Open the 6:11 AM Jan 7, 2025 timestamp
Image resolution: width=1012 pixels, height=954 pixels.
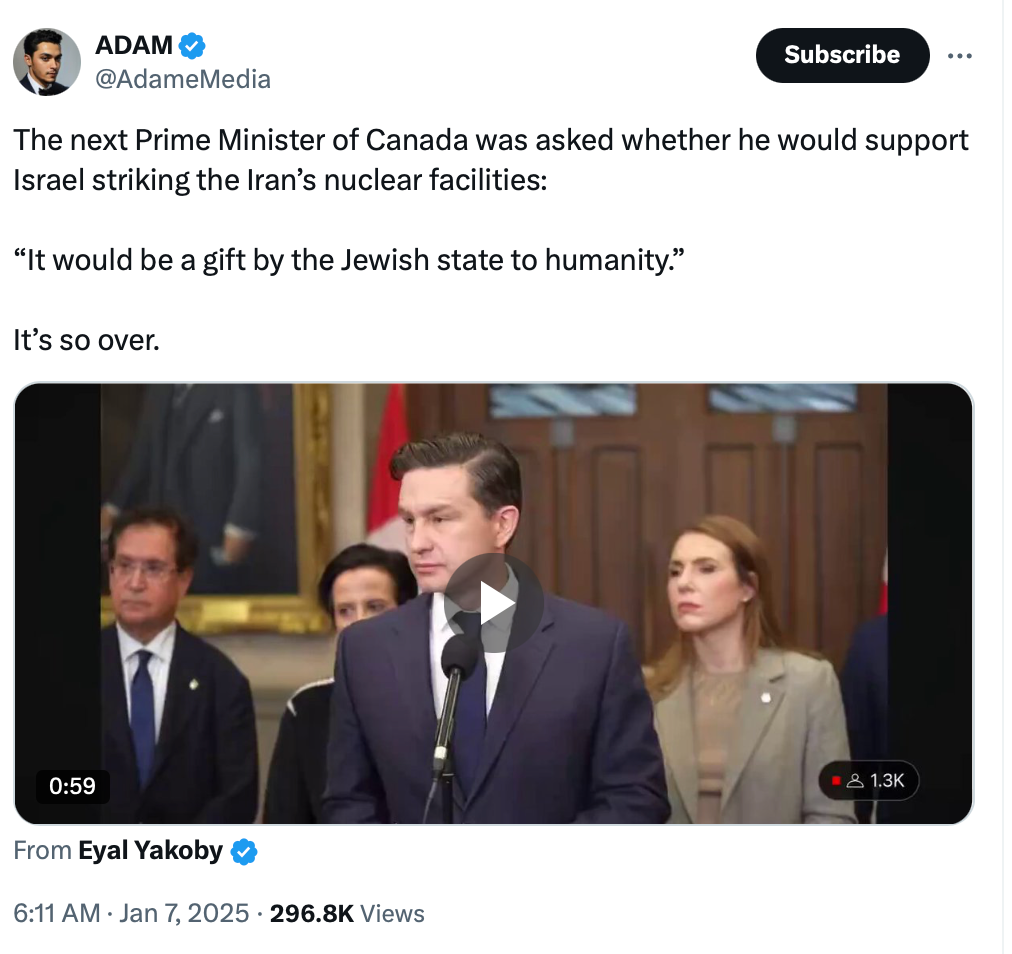(131, 913)
